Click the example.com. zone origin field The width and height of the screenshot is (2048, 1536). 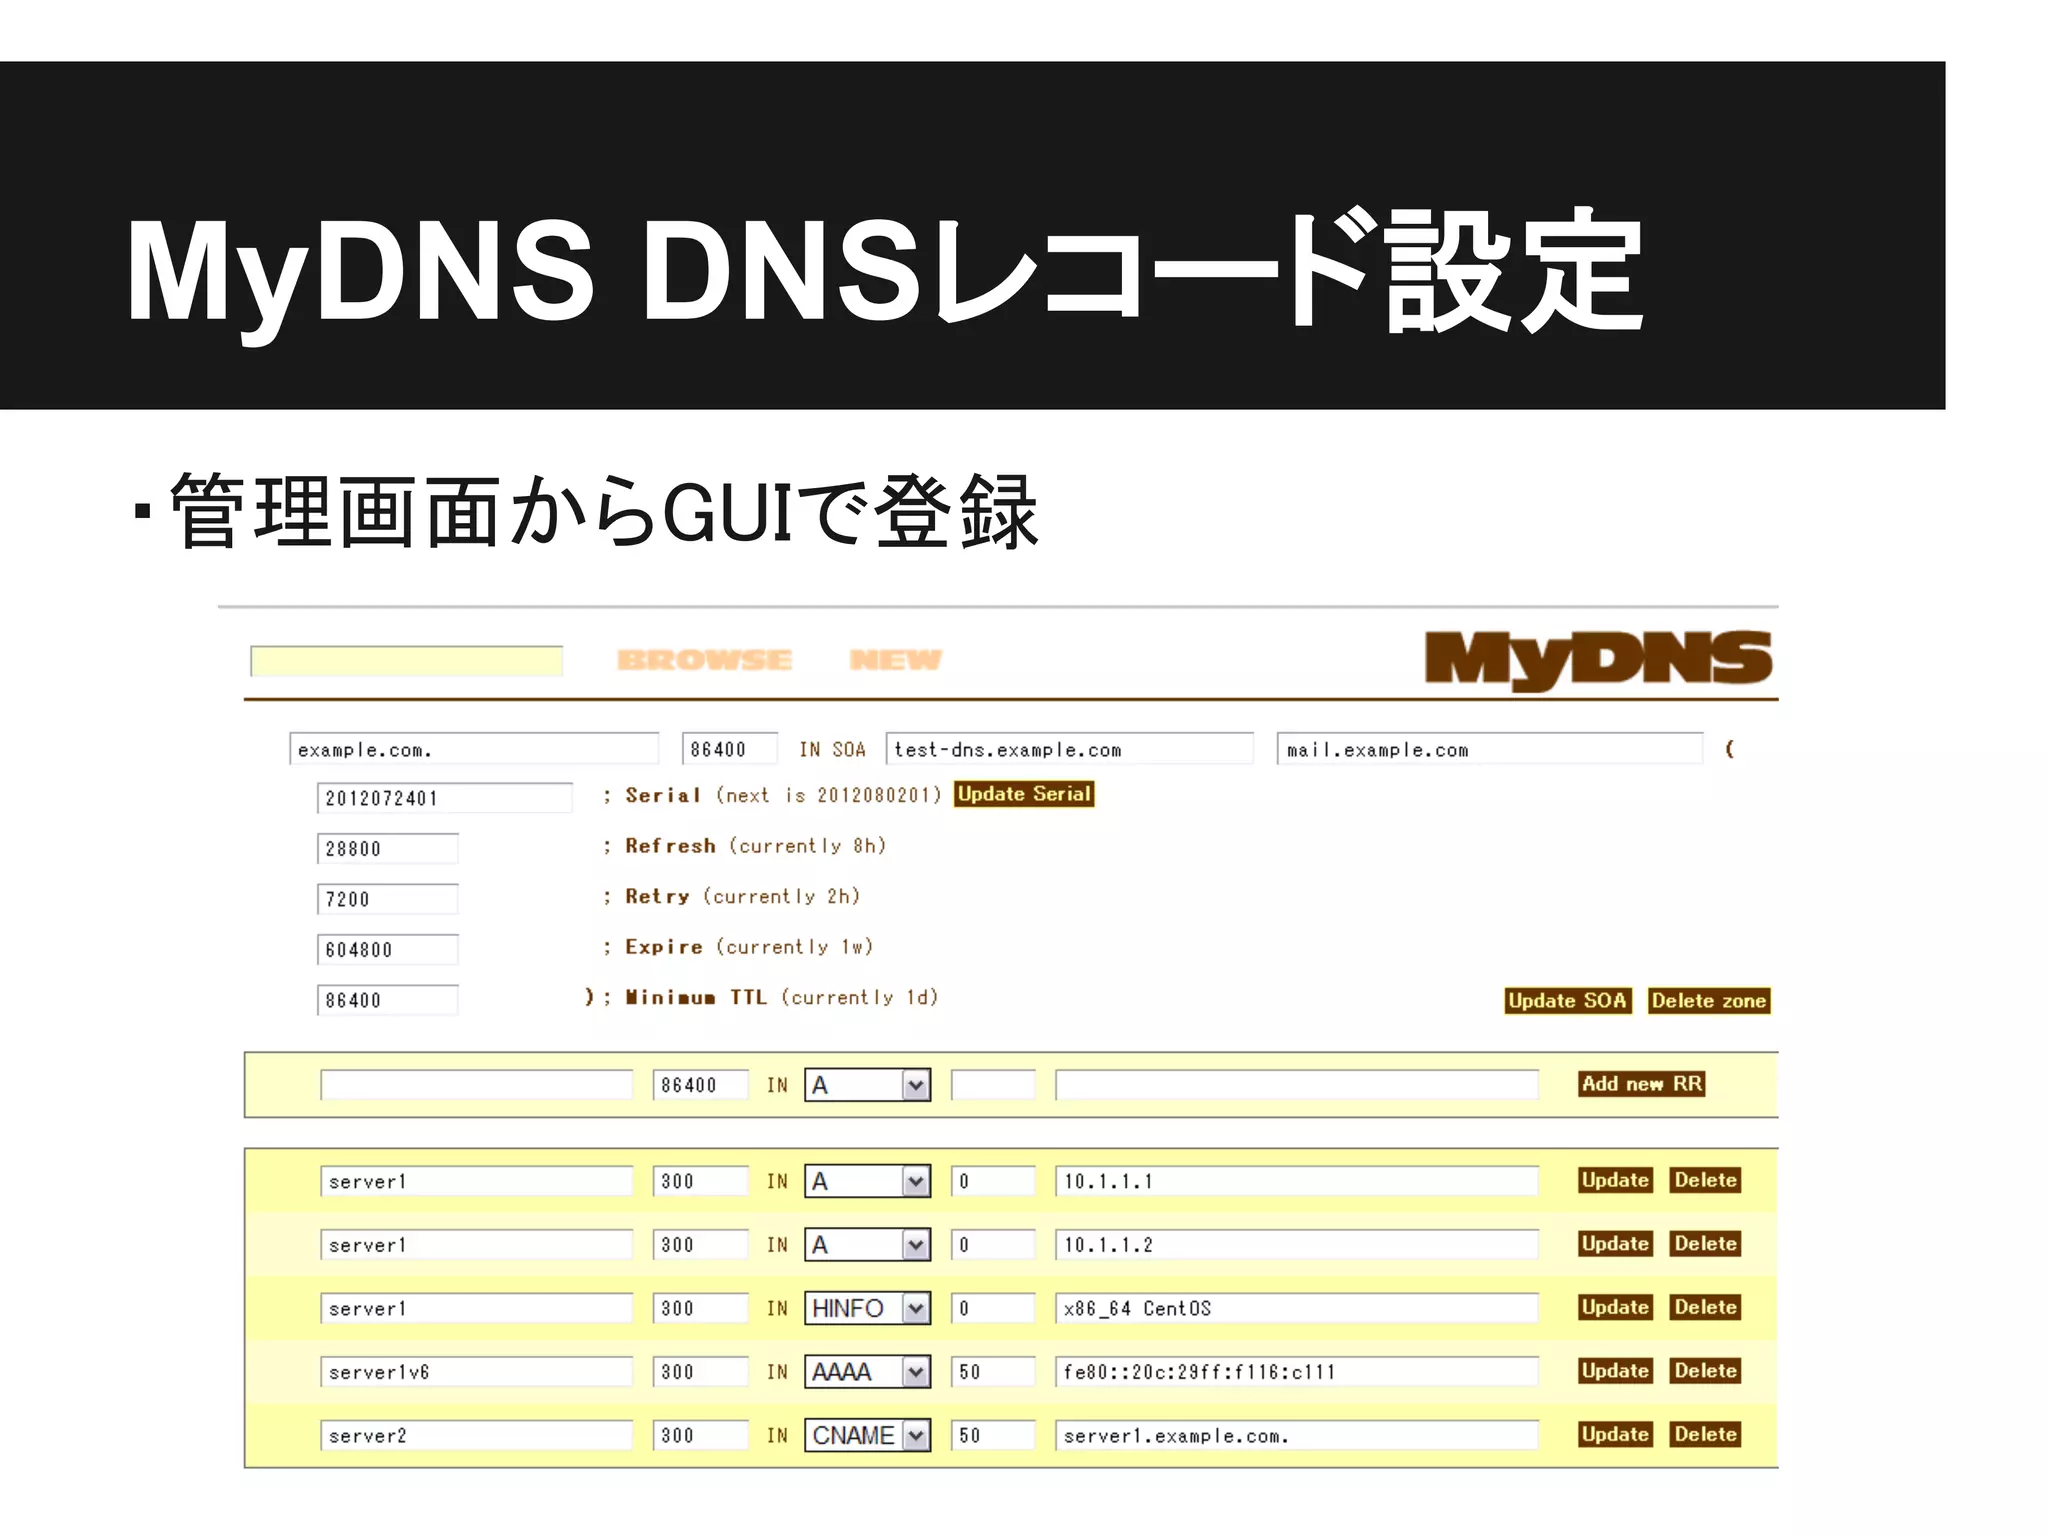(x=474, y=749)
